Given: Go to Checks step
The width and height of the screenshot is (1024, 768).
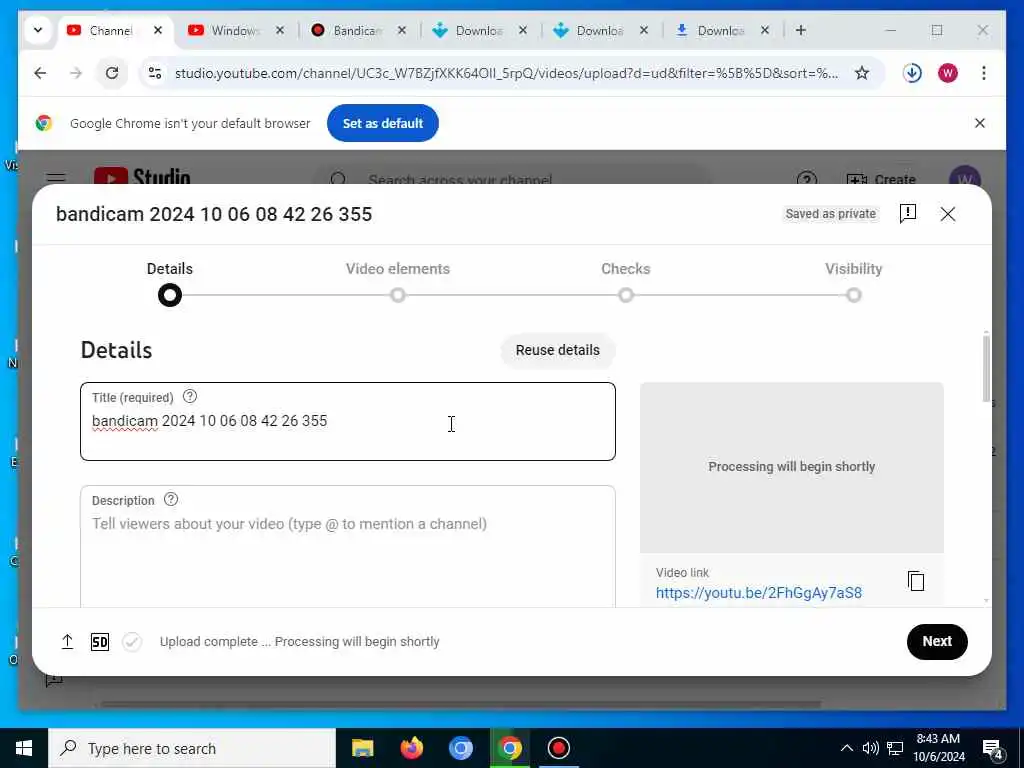Looking at the screenshot, I should tap(626, 283).
